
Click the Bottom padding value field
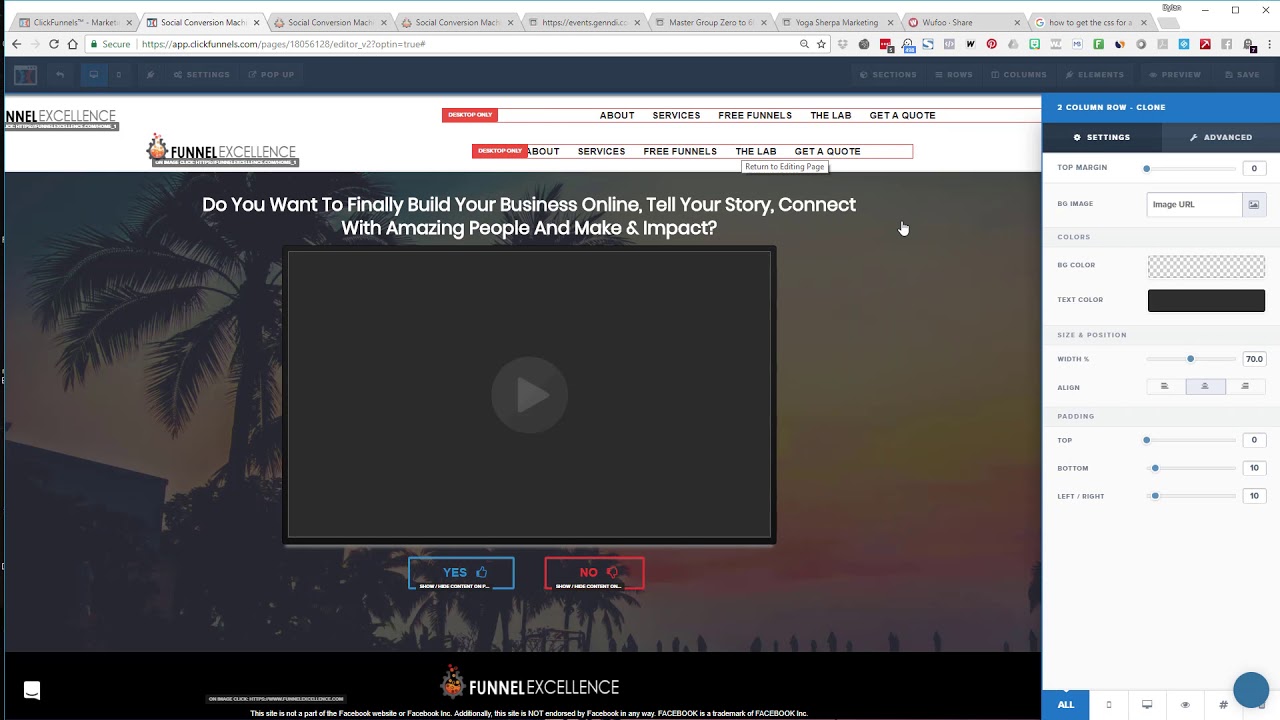point(1253,468)
